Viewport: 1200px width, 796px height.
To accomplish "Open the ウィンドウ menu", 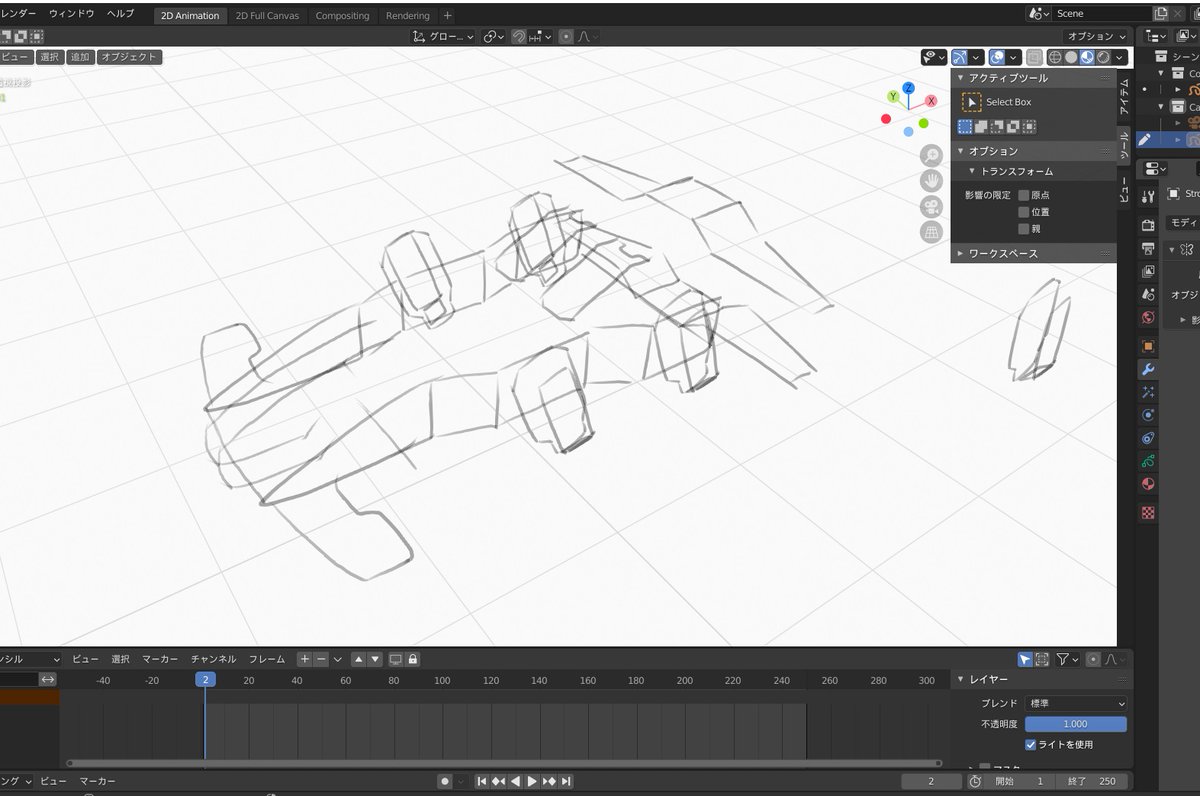I will point(72,14).
